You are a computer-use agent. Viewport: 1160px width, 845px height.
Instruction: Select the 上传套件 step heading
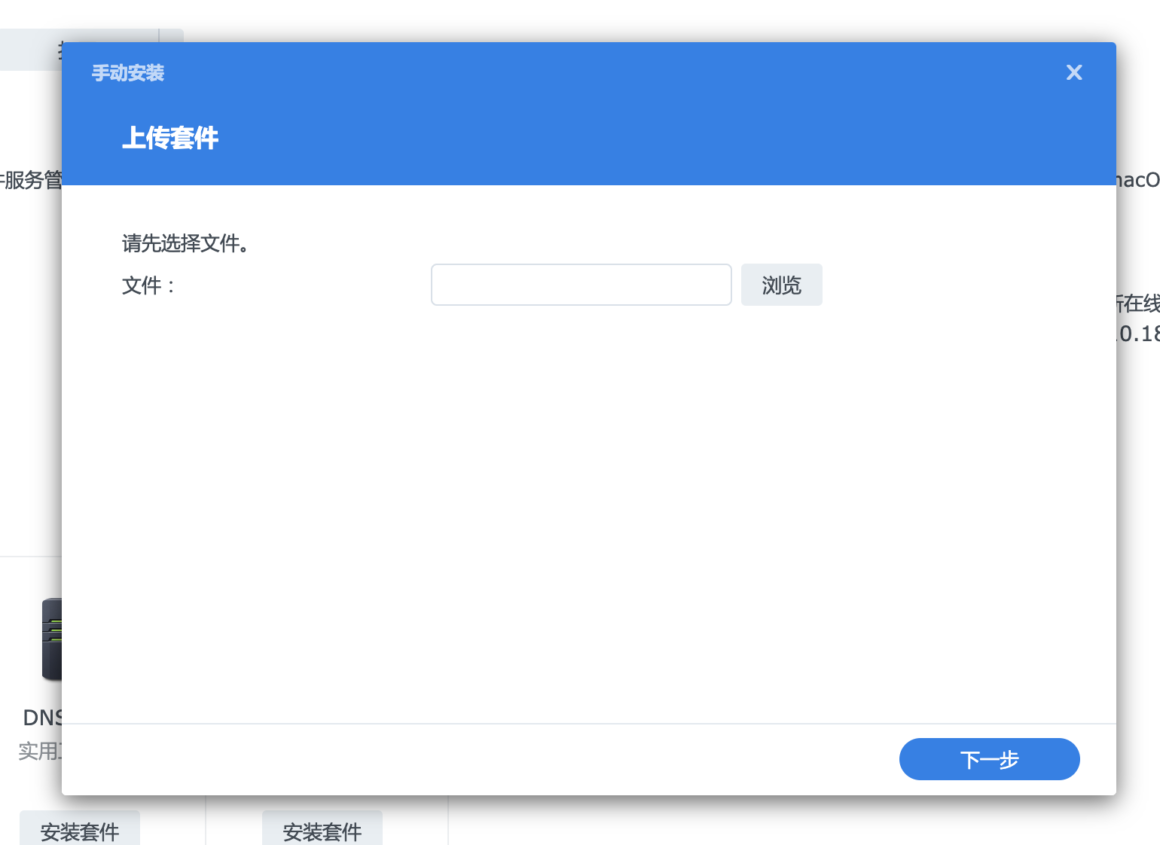click(170, 139)
